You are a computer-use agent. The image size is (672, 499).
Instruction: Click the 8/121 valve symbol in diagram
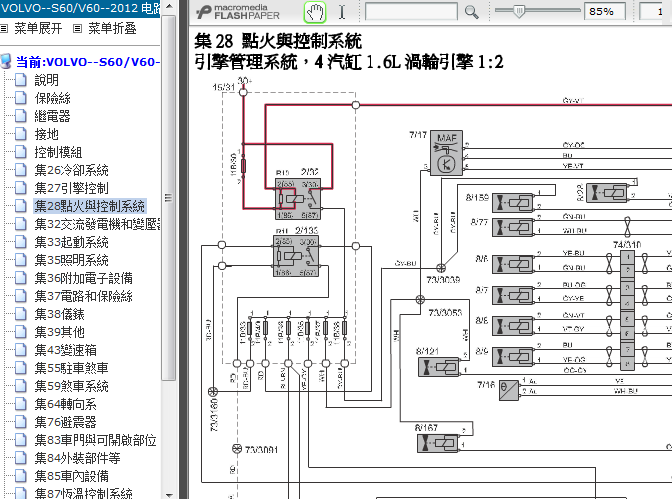point(438,367)
